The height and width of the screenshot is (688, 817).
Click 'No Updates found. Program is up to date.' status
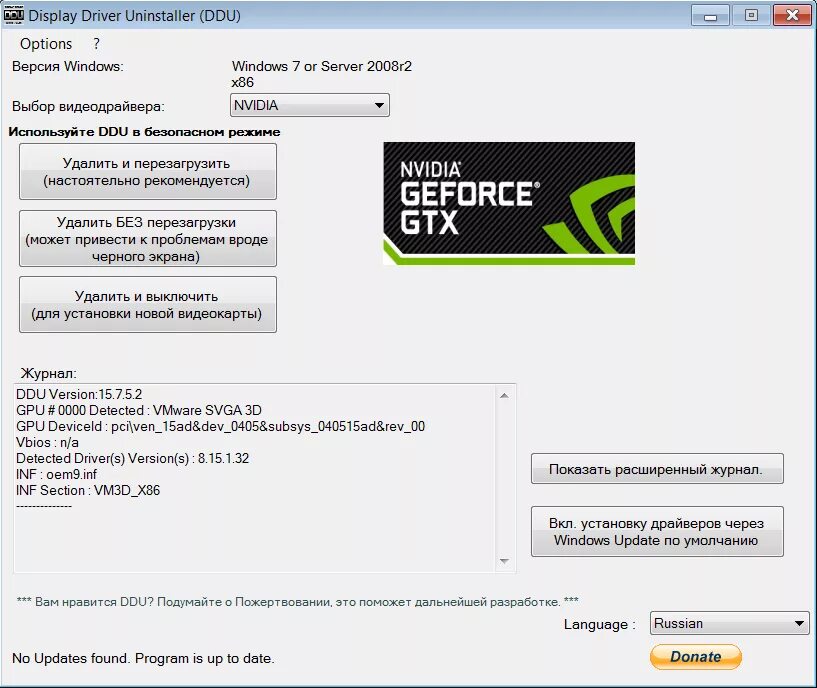[x=143, y=658]
